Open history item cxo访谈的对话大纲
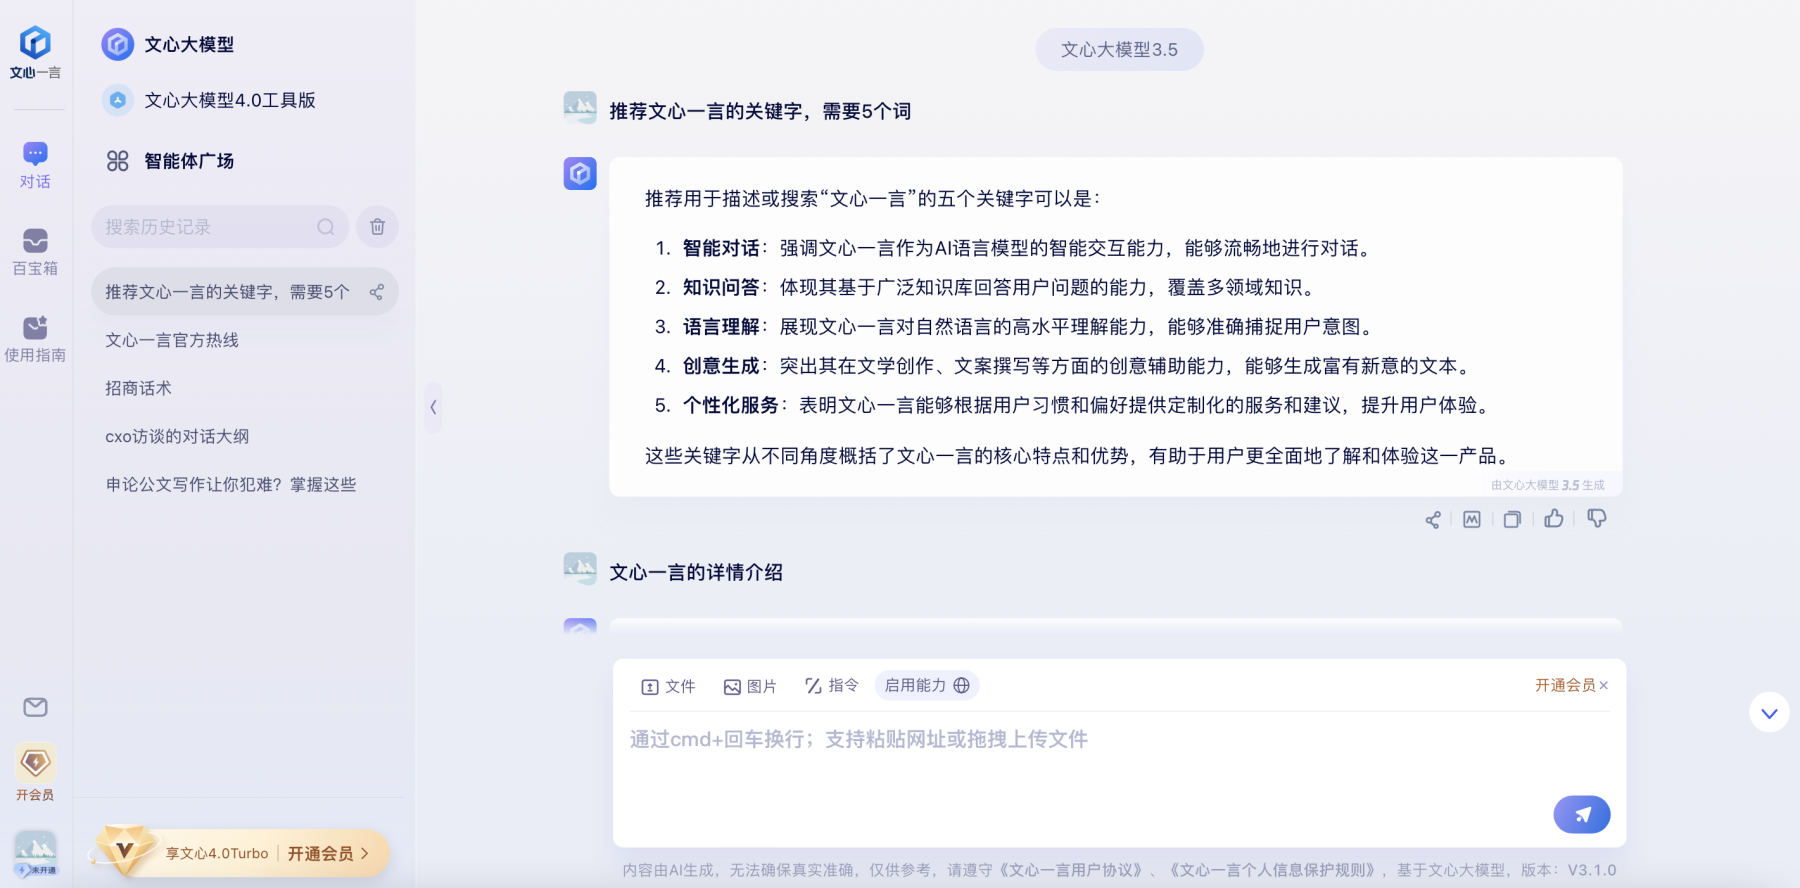This screenshot has height=888, width=1800. 177,436
